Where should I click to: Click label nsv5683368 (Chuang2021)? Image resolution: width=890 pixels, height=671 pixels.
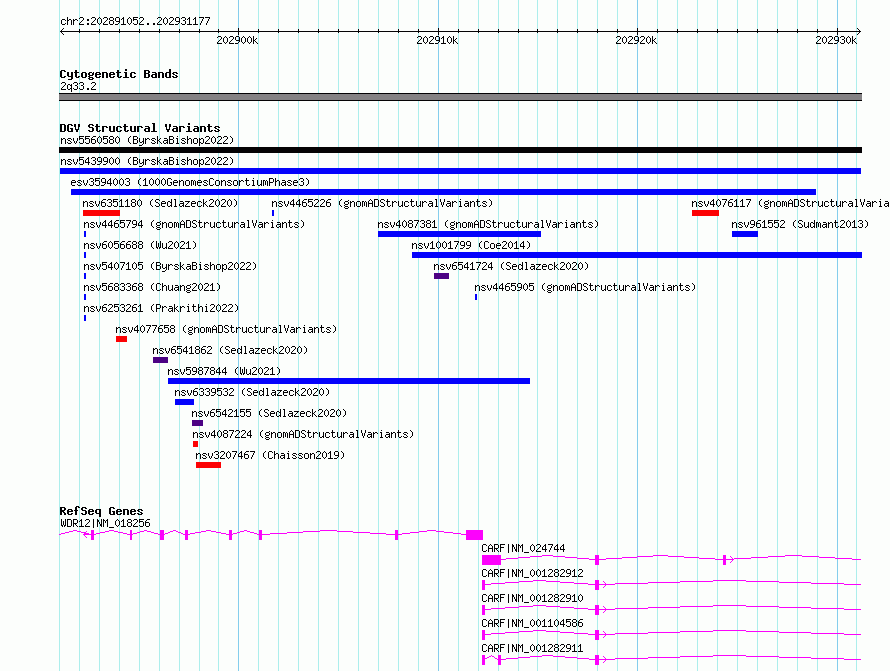click(152, 287)
